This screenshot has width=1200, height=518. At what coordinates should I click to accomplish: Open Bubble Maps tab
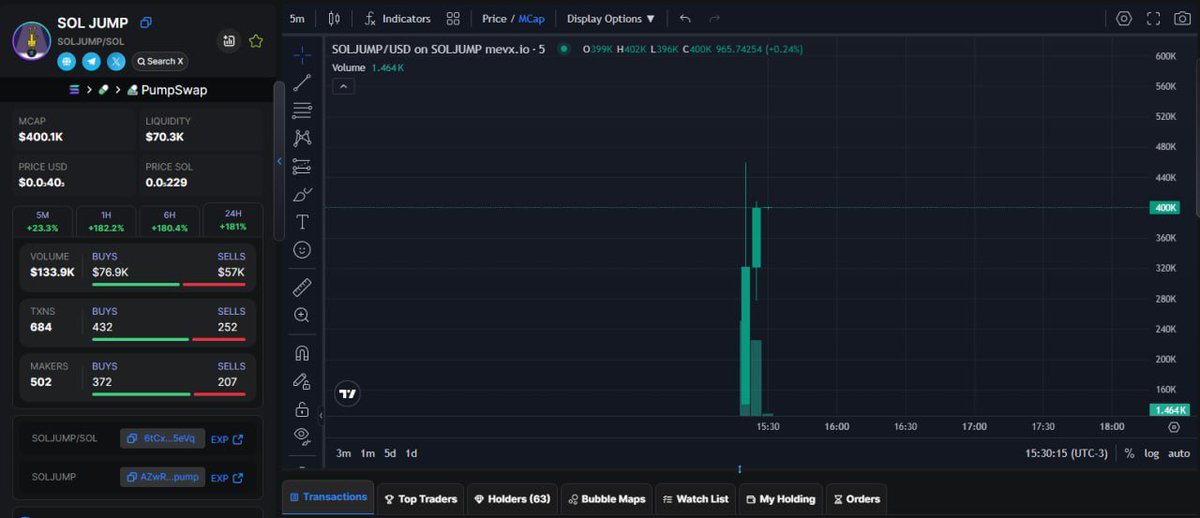(x=607, y=498)
